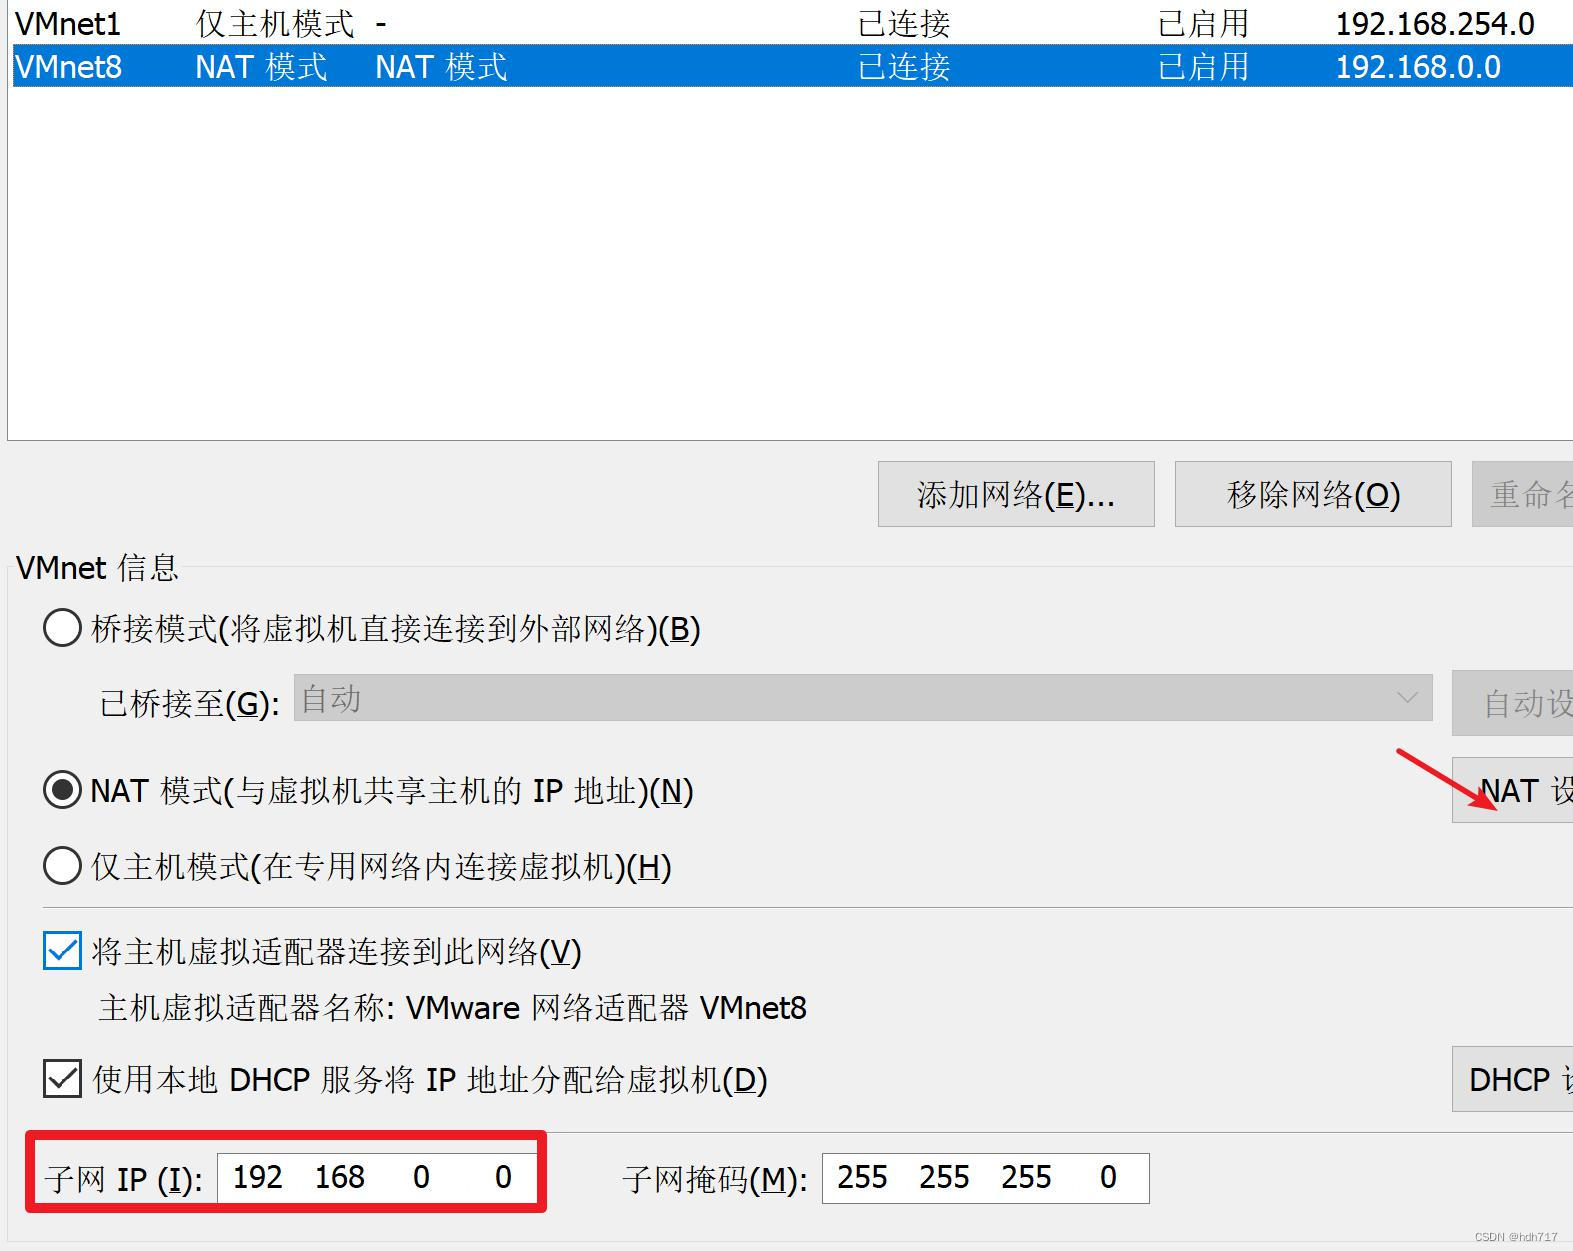
Task: Click the greyed rename network button
Action: (x=1522, y=494)
